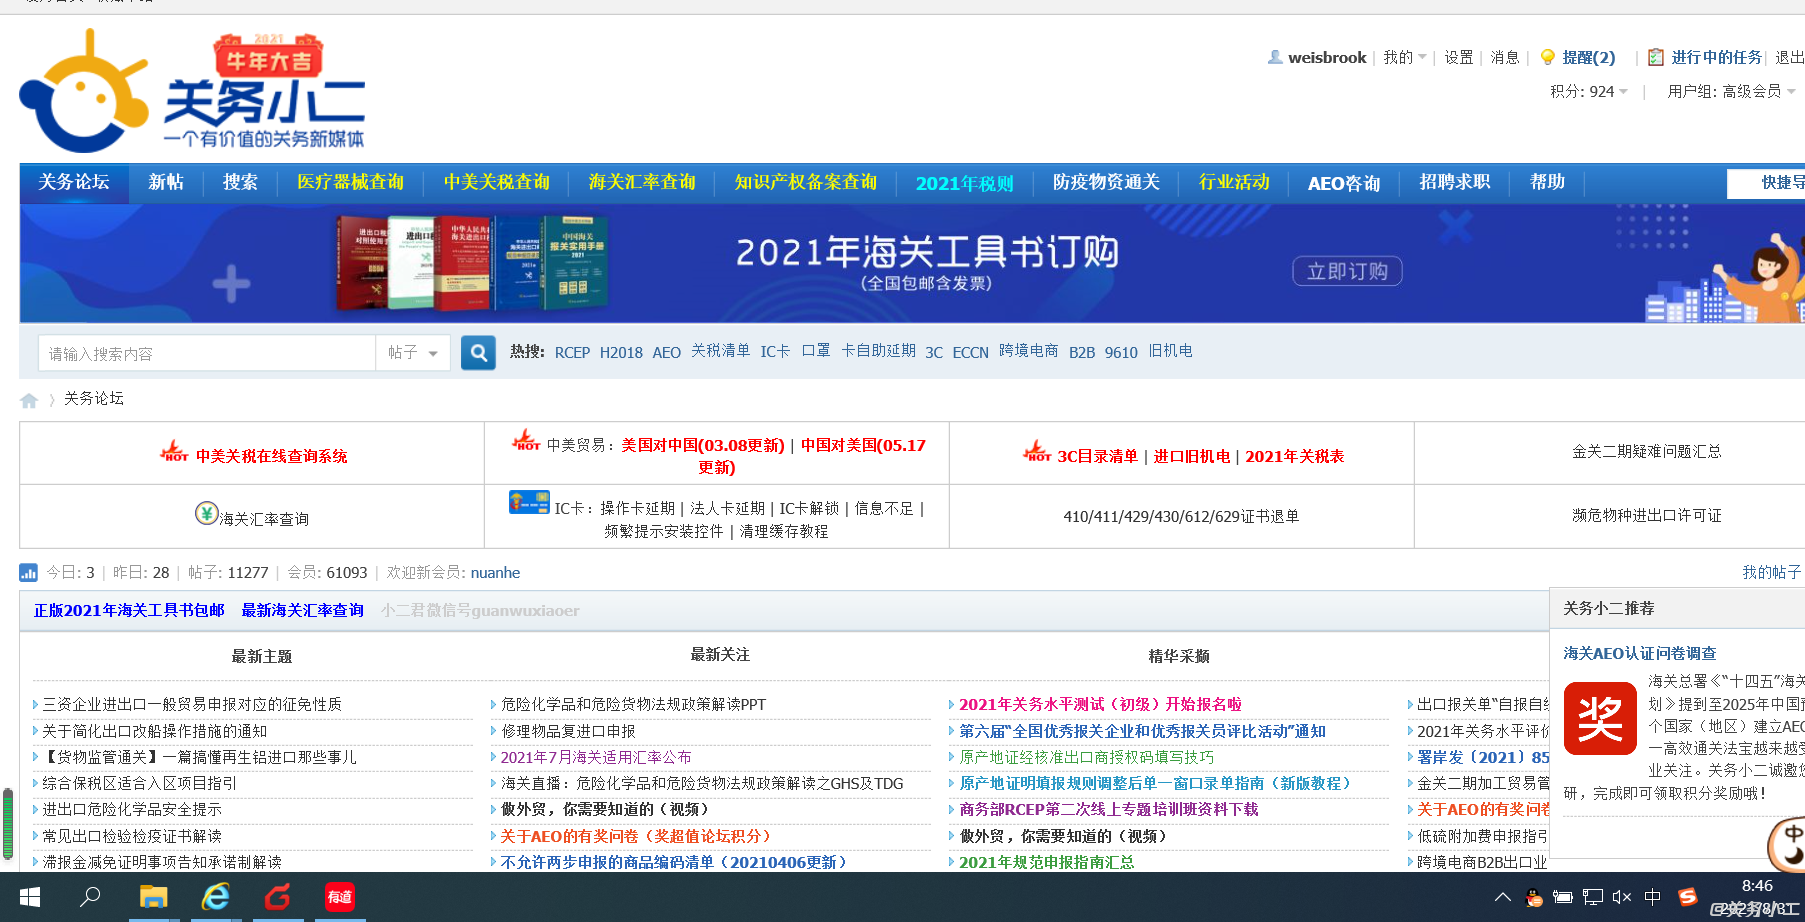The image size is (1805, 922).
Task: Click the 立即订购 banner button
Action: [x=1347, y=271]
